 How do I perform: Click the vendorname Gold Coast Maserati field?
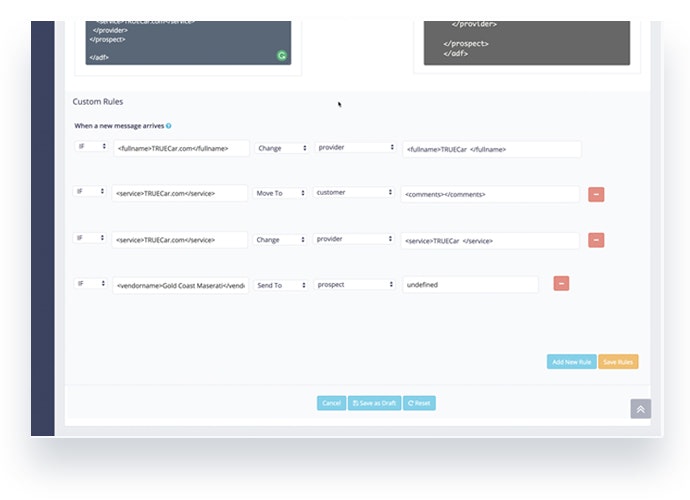click(x=180, y=286)
